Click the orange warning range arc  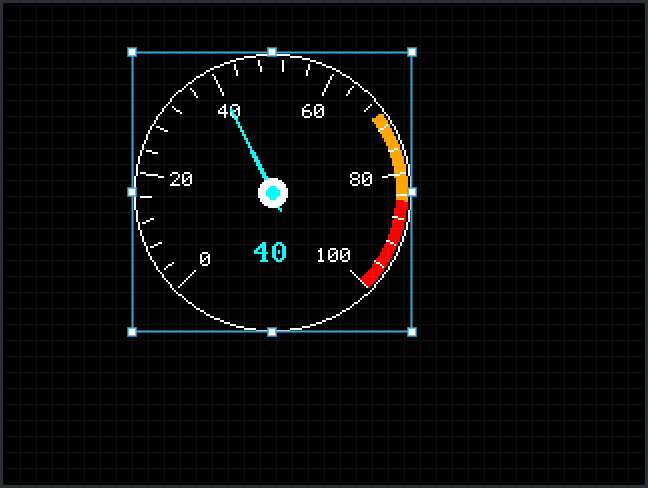click(x=395, y=155)
